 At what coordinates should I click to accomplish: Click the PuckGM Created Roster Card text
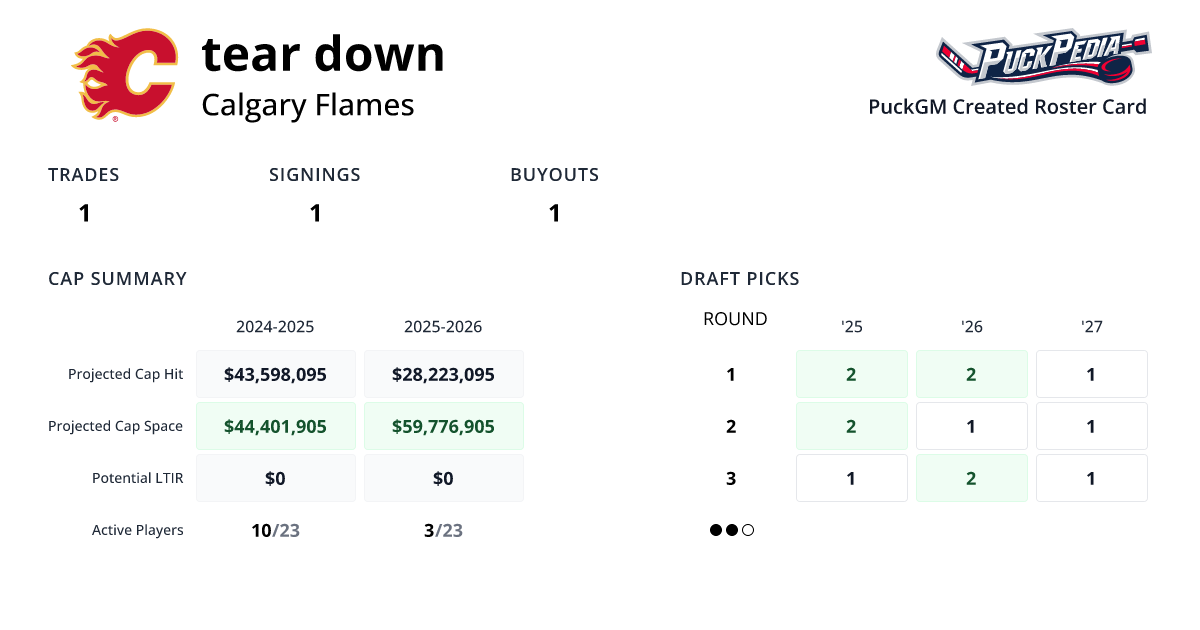[1007, 107]
